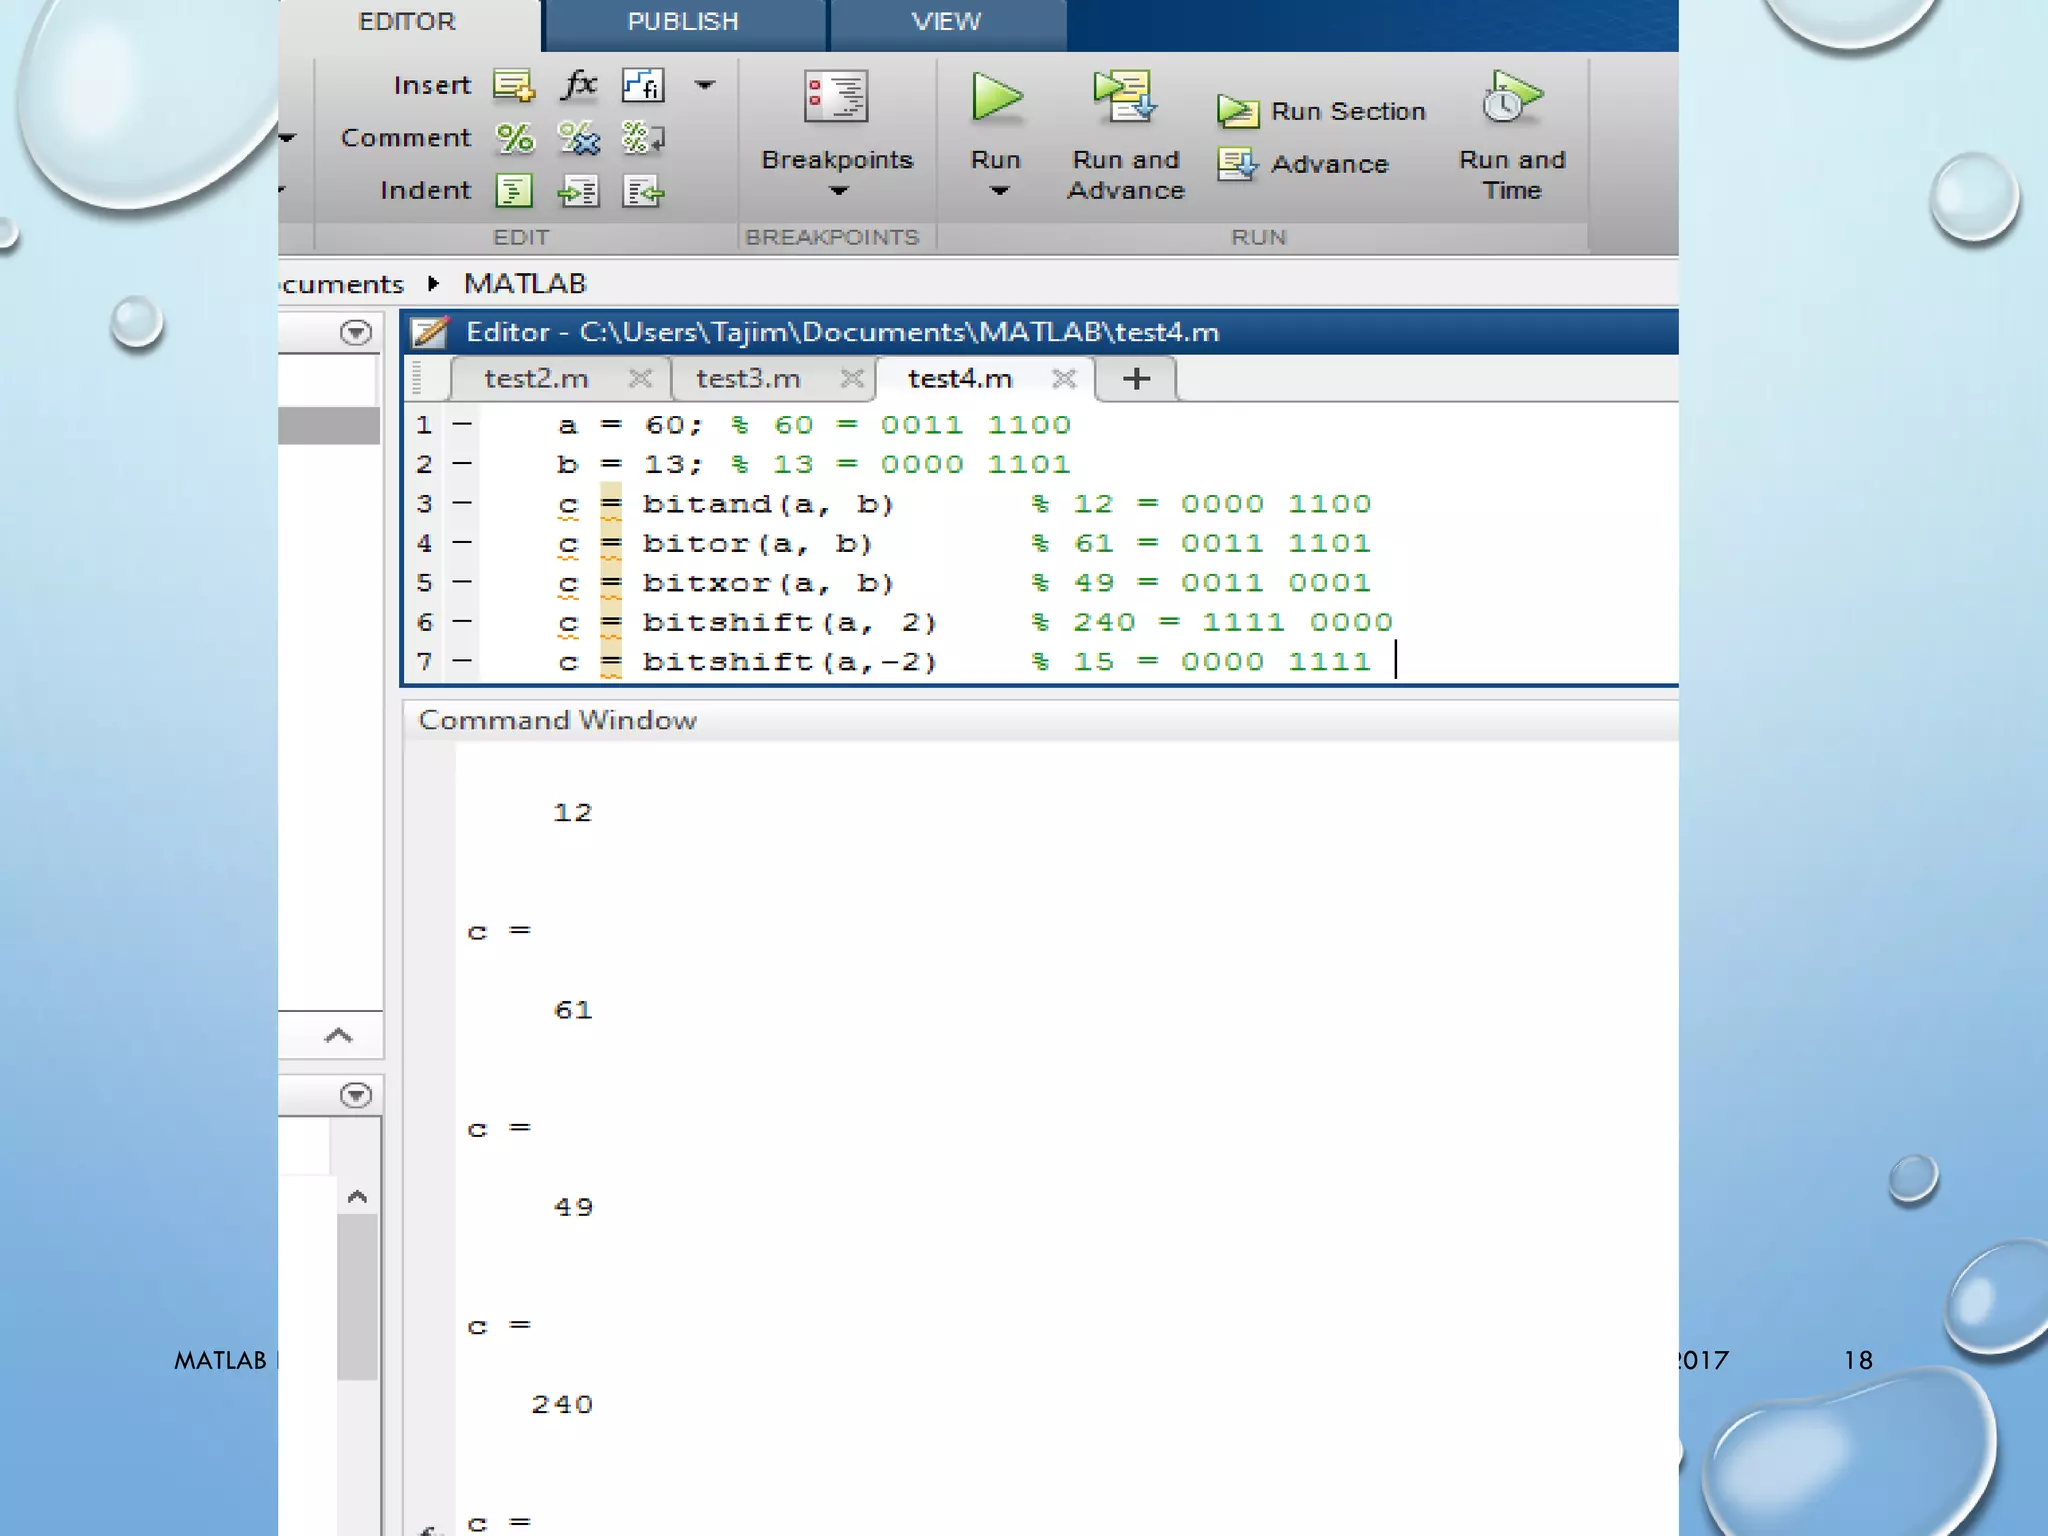This screenshot has height=1536, width=2048.
Task: Click the Advance button
Action: click(1304, 163)
